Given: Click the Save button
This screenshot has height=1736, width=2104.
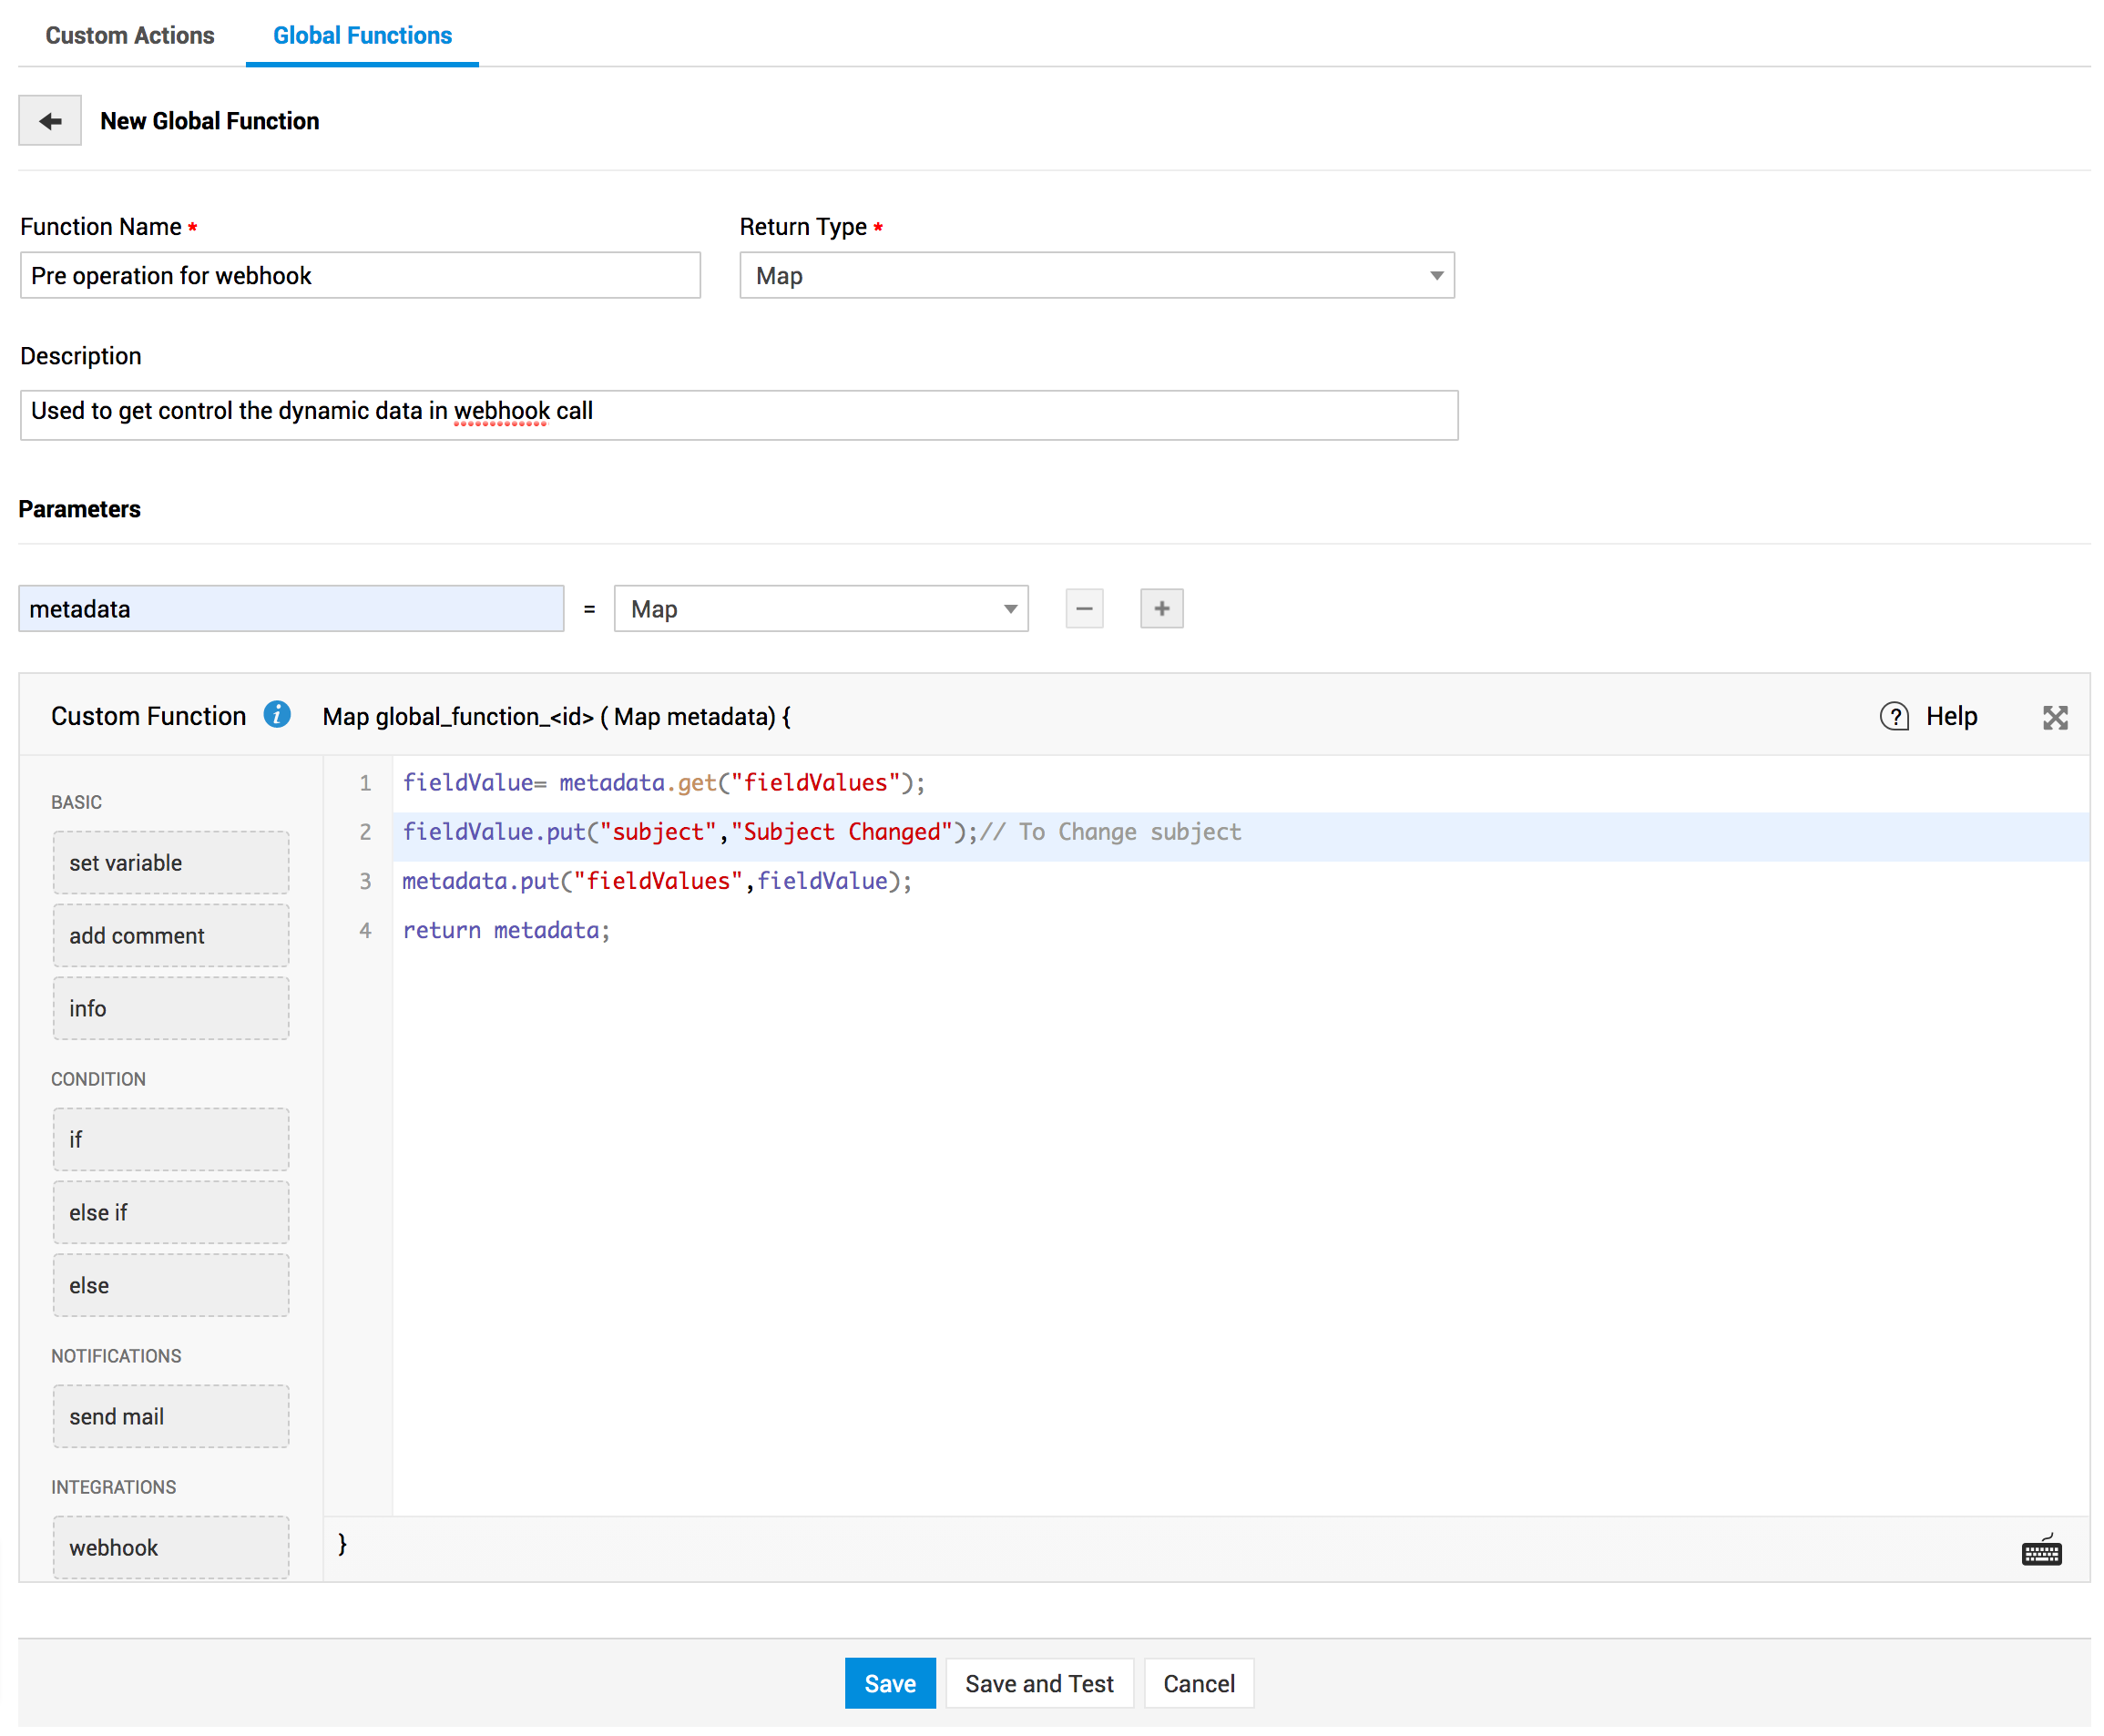Looking at the screenshot, I should [x=889, y=1683].
